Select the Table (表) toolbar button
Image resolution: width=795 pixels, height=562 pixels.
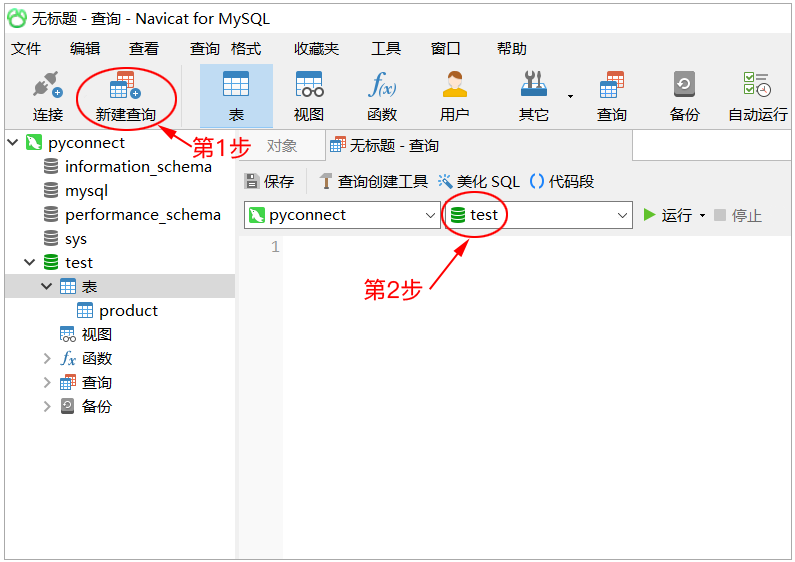[x=236, y=96]
